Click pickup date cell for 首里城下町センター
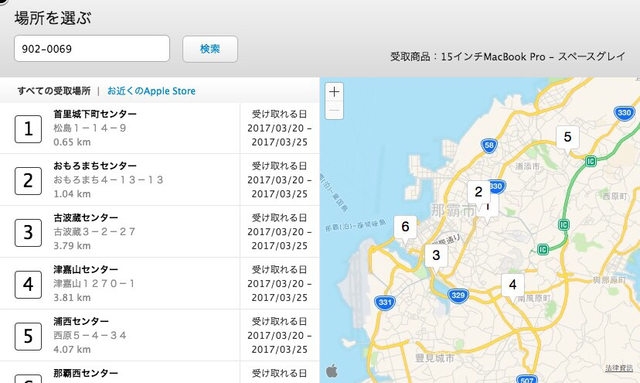This screenshot has height=383, width=640. pos(280,128)
